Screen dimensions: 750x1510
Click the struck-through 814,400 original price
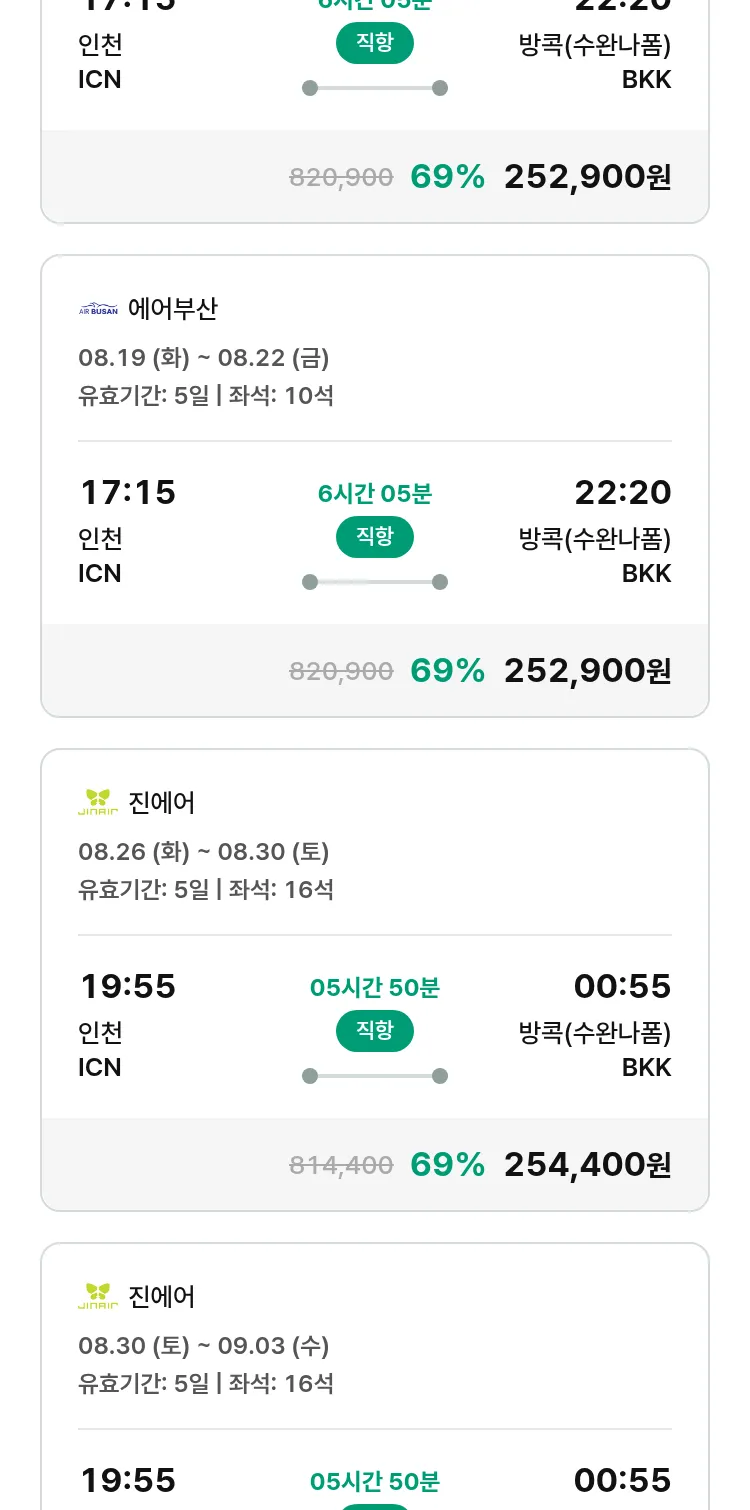[x=341, y=1165]
